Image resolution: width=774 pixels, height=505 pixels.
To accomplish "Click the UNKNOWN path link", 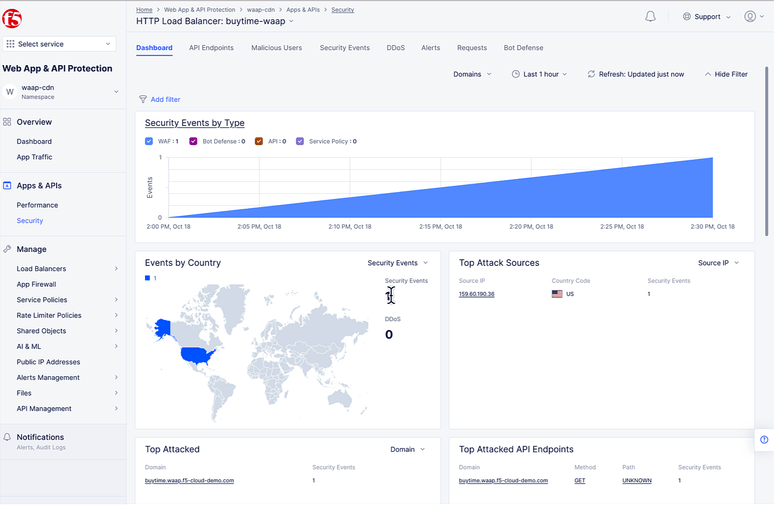I will click(x=637, y=481).
